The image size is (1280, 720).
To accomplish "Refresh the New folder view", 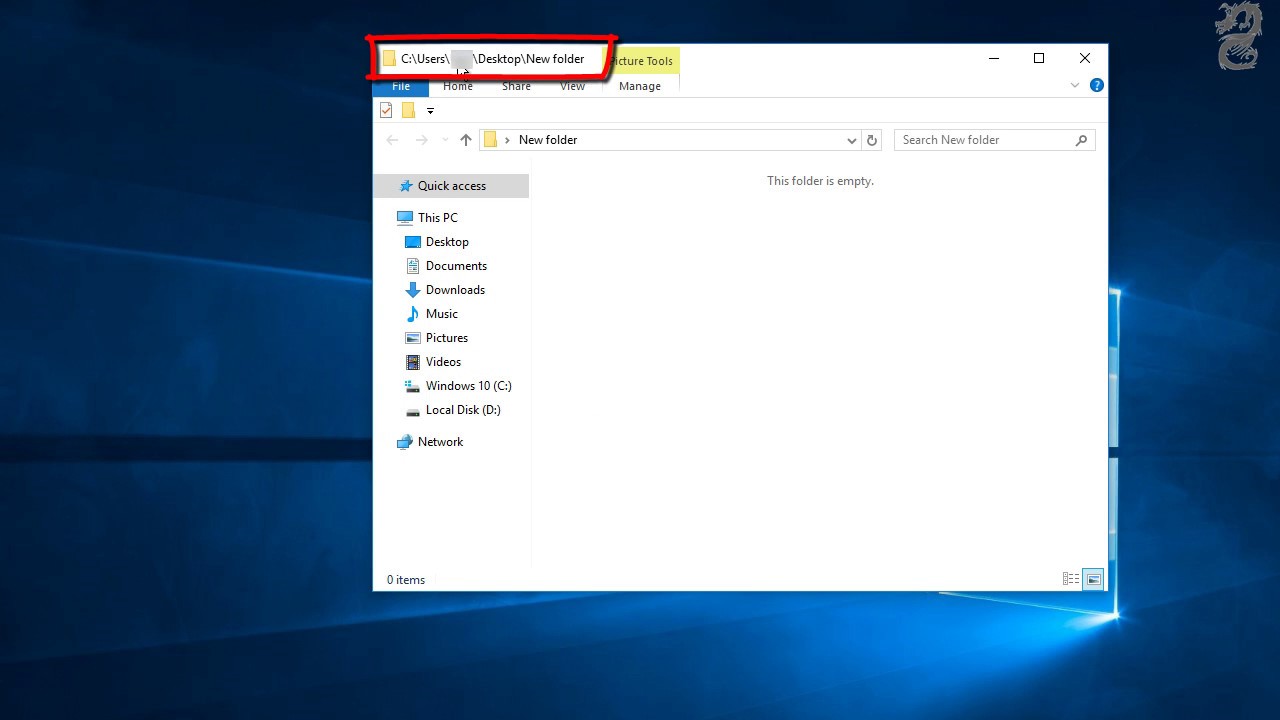I will [872, 140].
